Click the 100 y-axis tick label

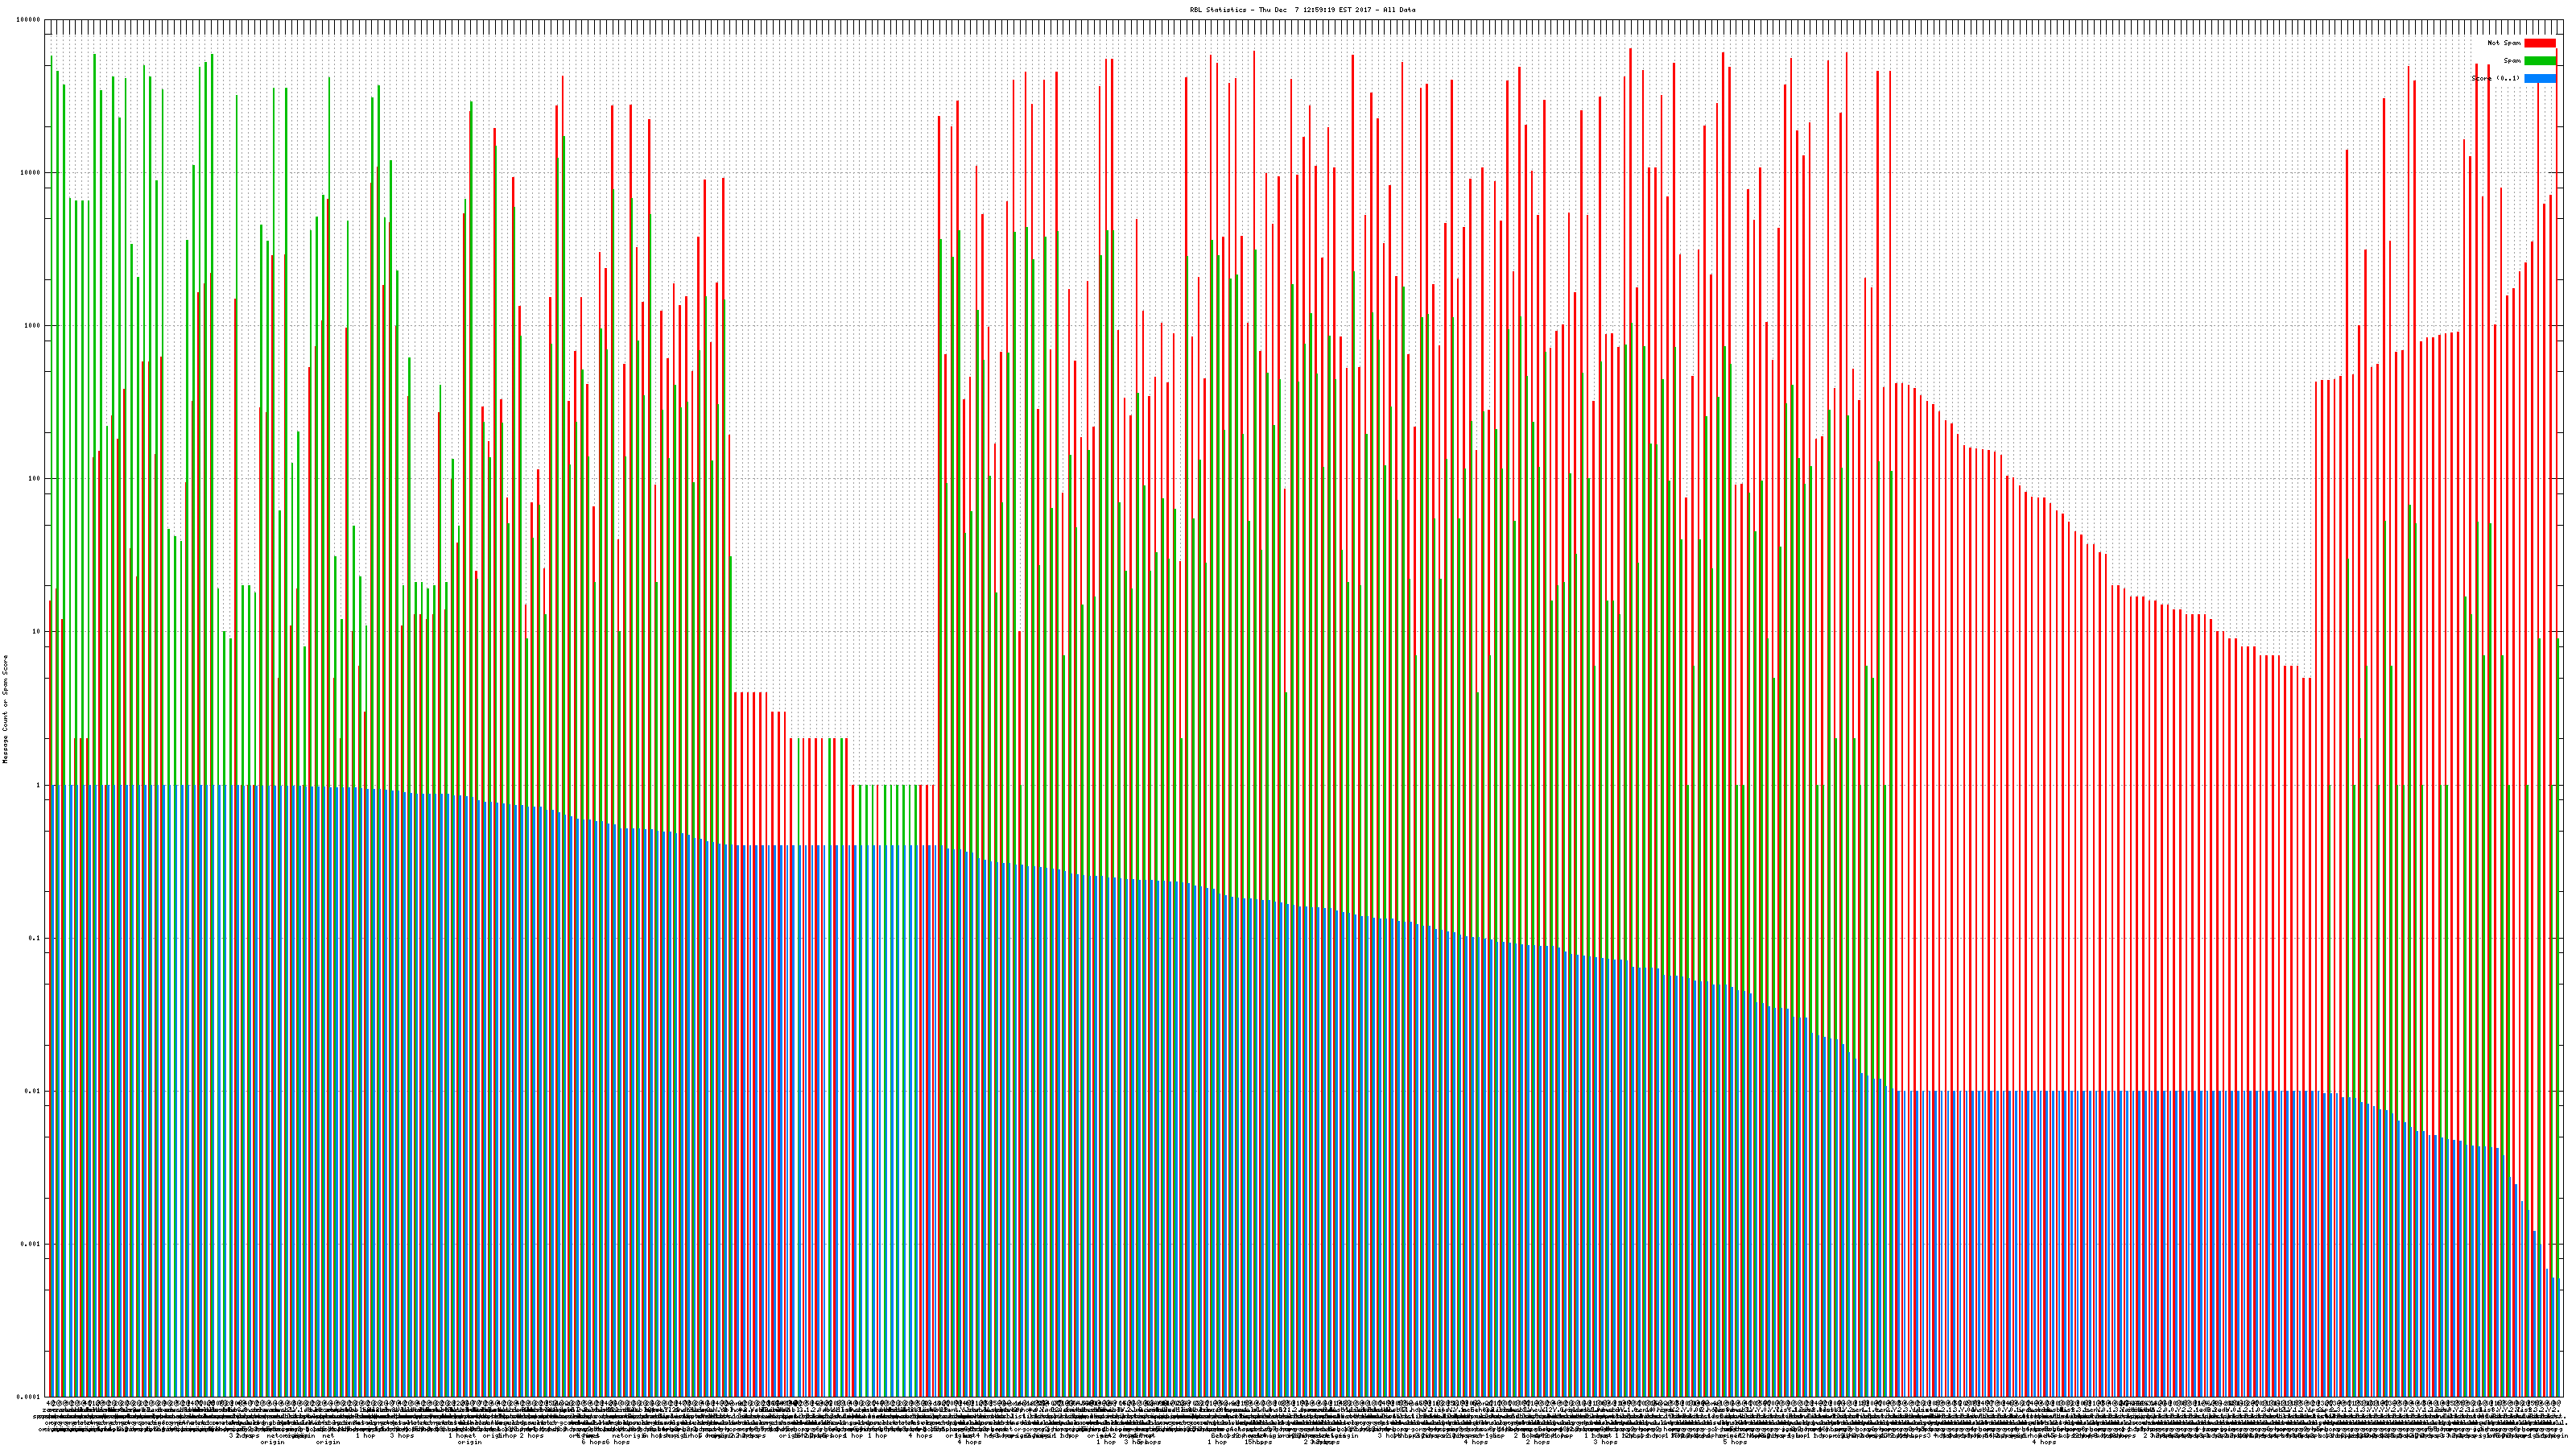(35, 478)
